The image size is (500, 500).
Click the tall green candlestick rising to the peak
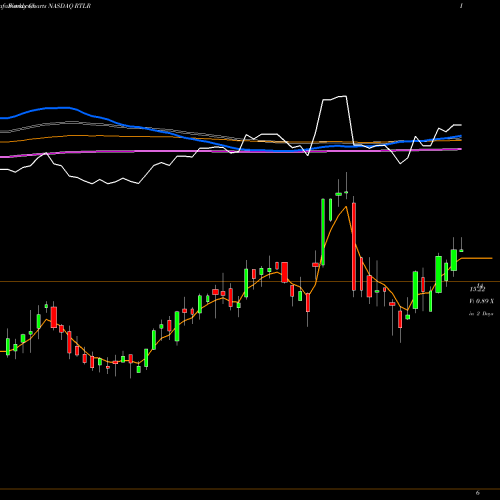tap(323, 232)
